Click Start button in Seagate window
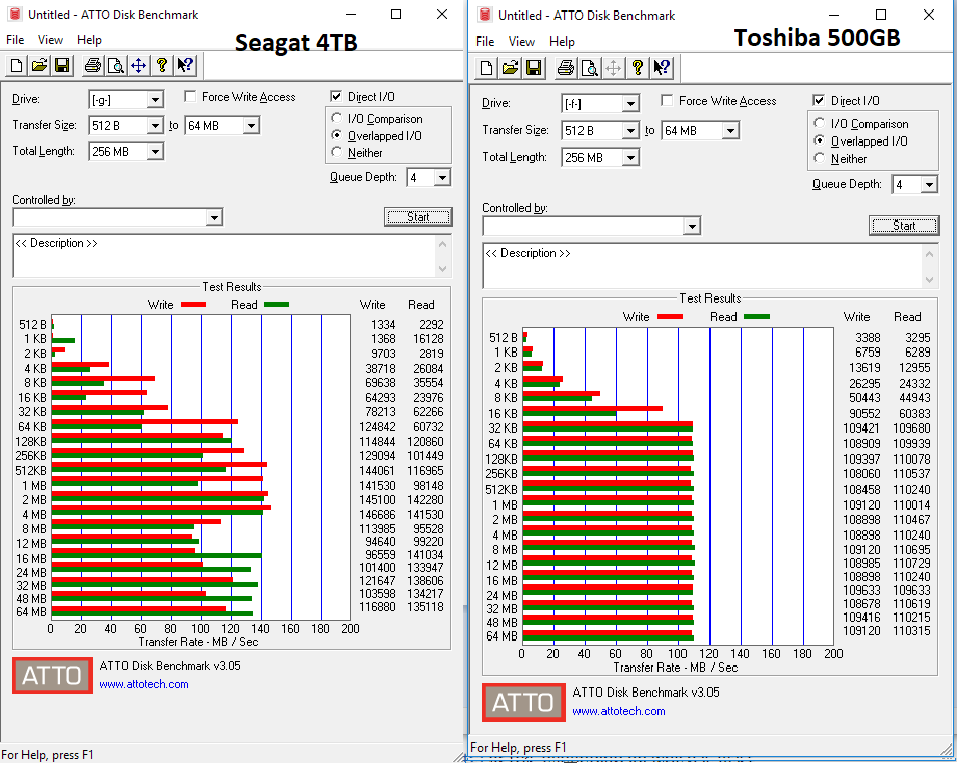The image size is (957, 763). point(418,217)
